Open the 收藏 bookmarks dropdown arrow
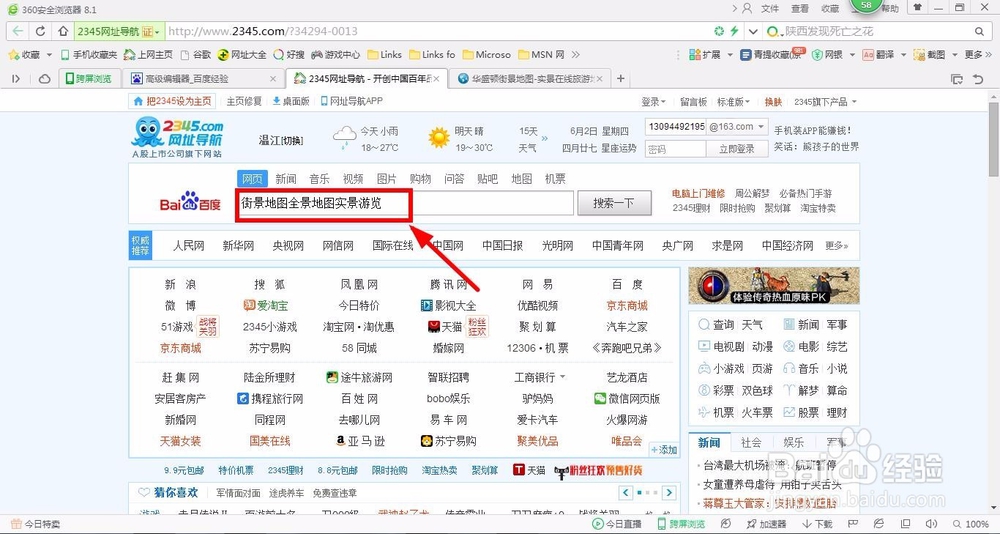The image size is (1000, 534). (49, 55)
